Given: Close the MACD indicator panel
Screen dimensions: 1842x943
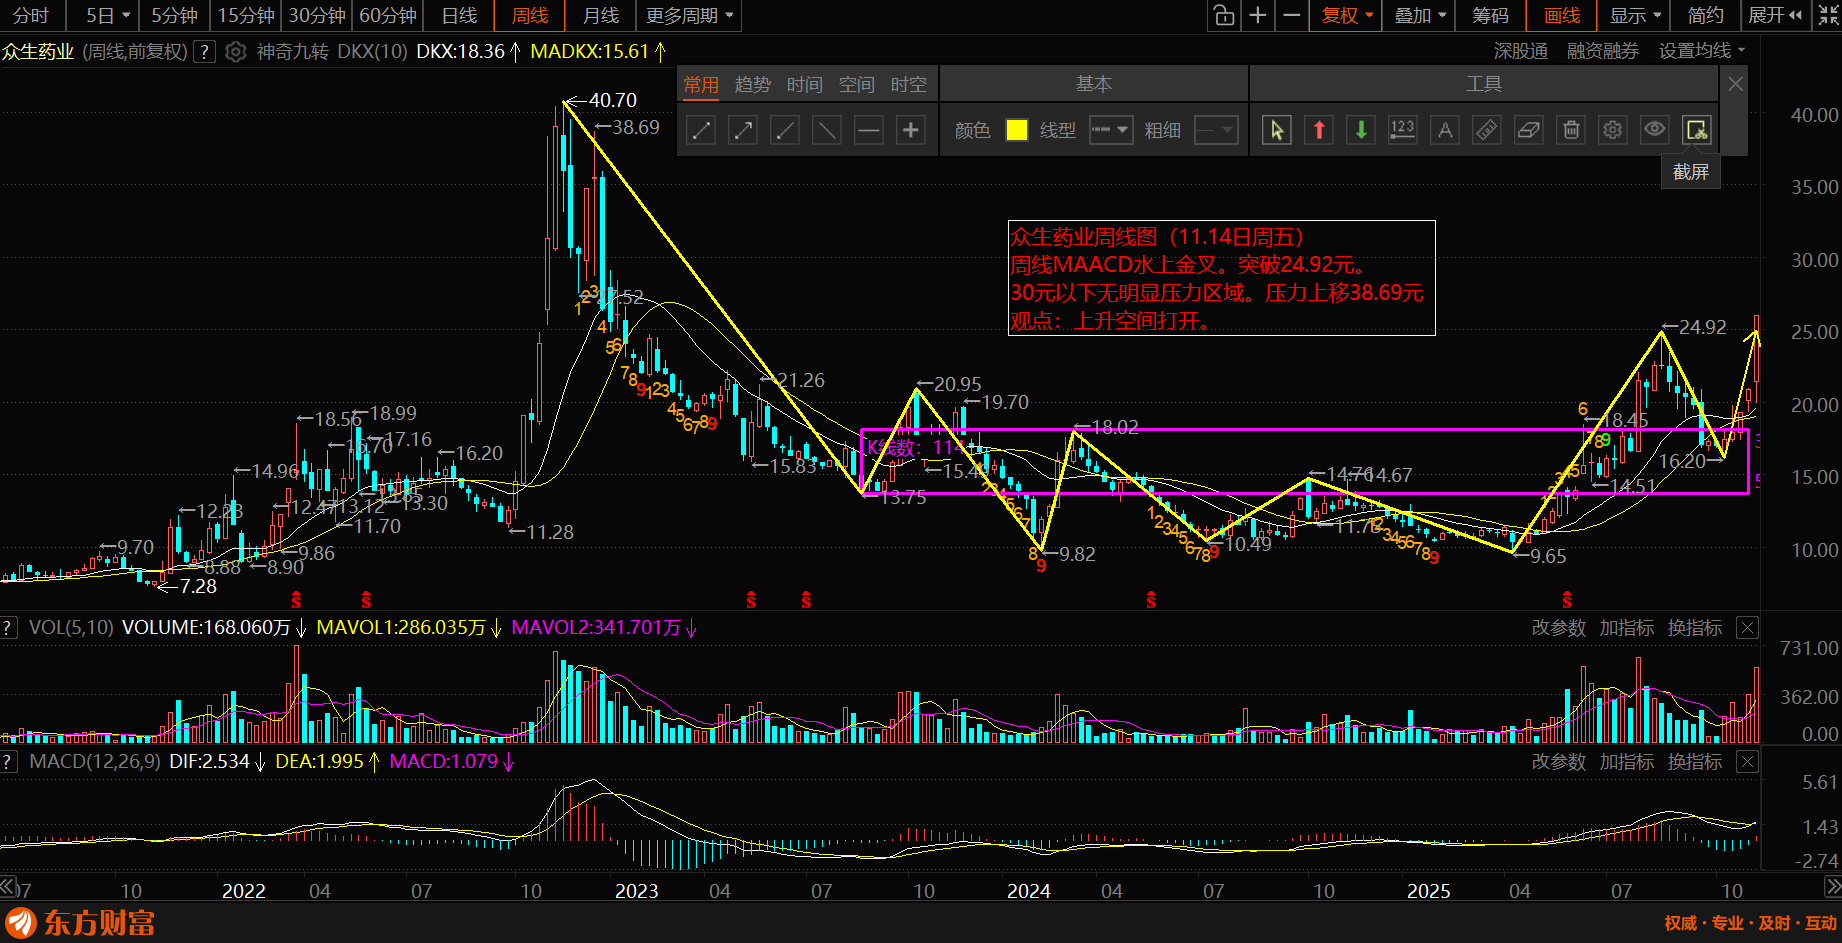Looking at the screenshot, I should point(1747,762).
